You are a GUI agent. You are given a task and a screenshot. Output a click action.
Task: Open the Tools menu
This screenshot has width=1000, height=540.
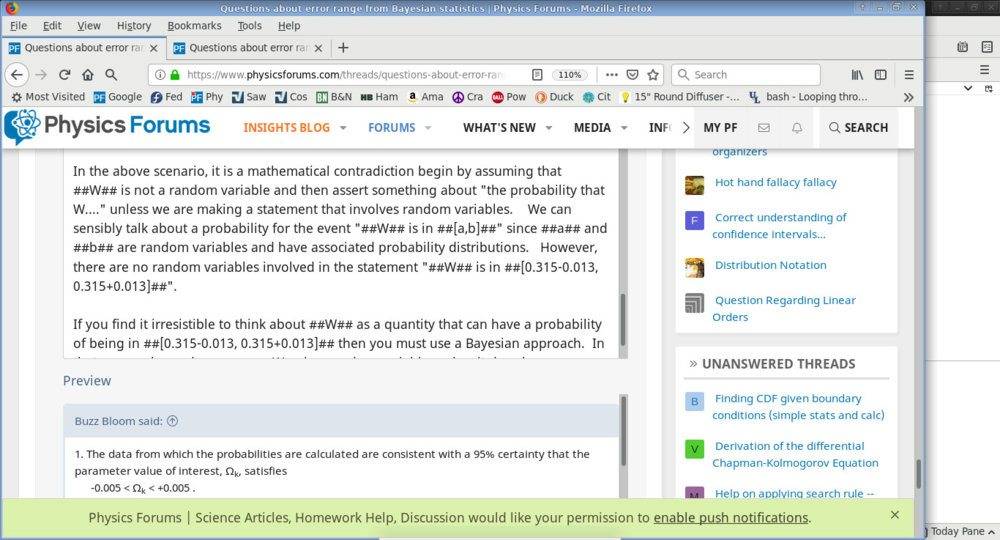coord(249,26)
